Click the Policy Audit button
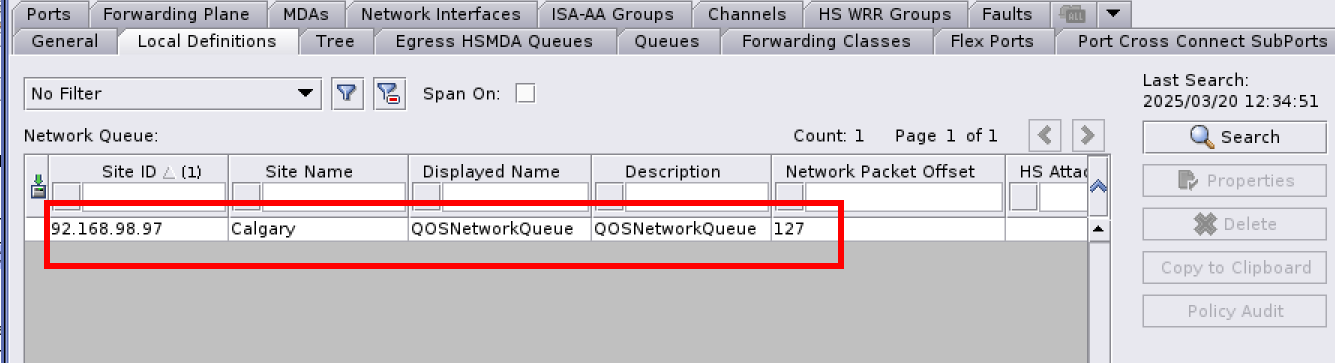This screenshot has width=1335, height=363. [1235, 311]
